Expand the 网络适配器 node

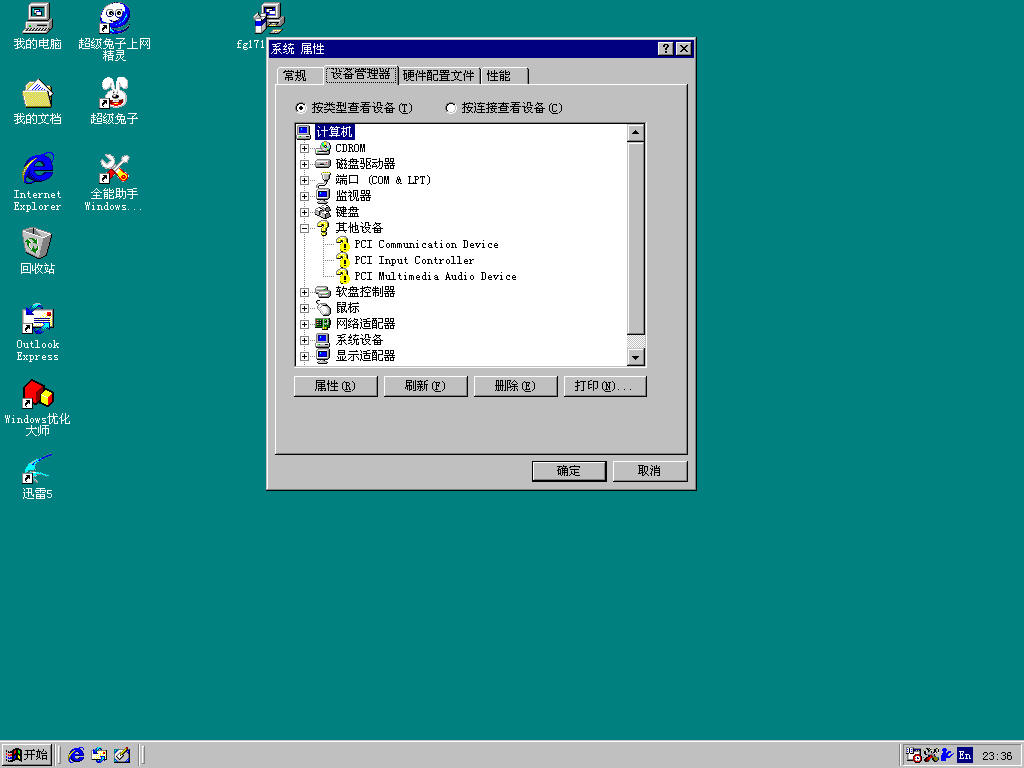coord(304,324)
